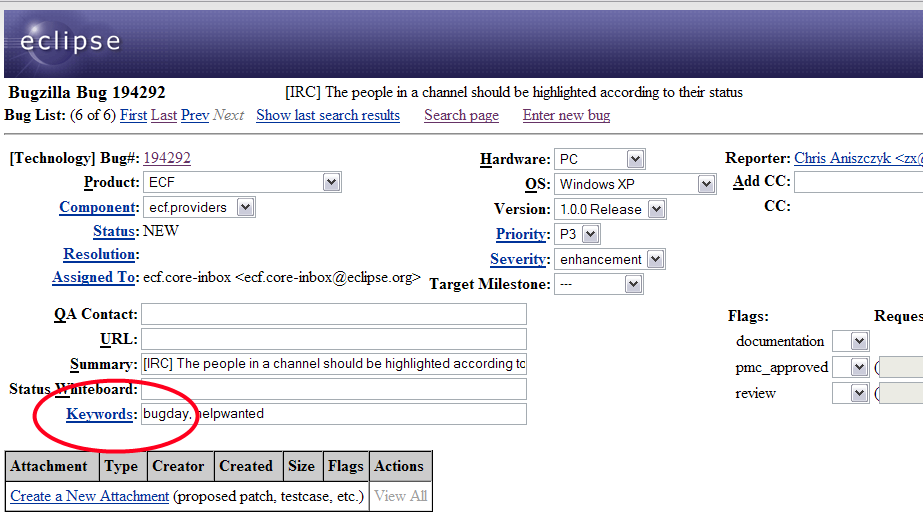This screenshot has width=923, height=513.
Task: Open the Prev bug link
Action: tap(195, 115)
